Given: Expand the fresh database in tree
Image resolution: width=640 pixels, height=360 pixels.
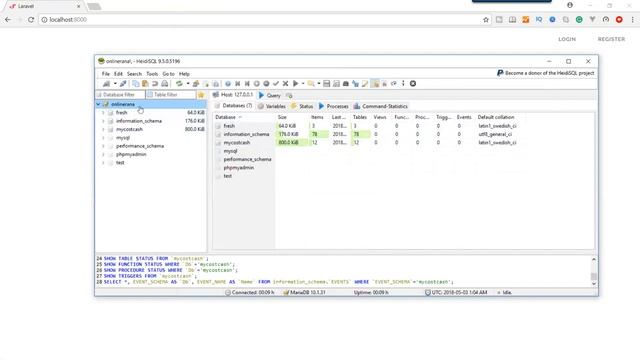Looking at the screenshot, I should (x=103, y=113).
